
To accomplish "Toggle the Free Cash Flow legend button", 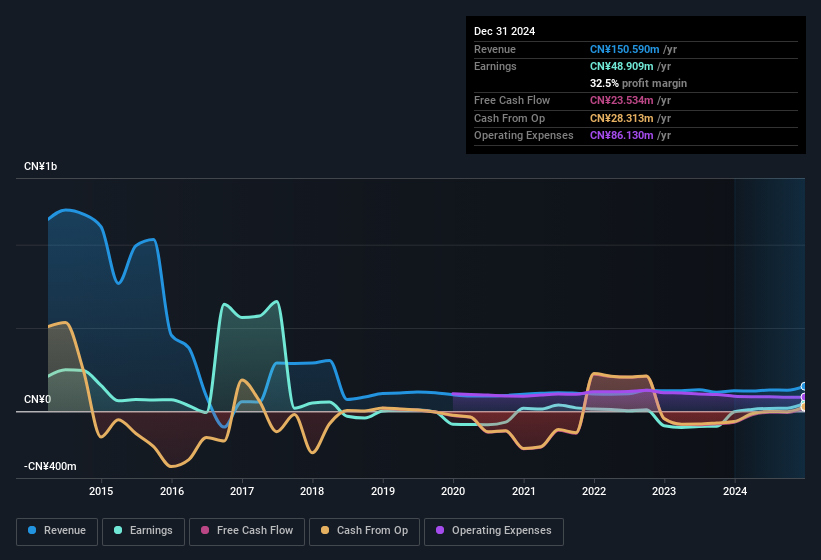I will click(247, 531).
